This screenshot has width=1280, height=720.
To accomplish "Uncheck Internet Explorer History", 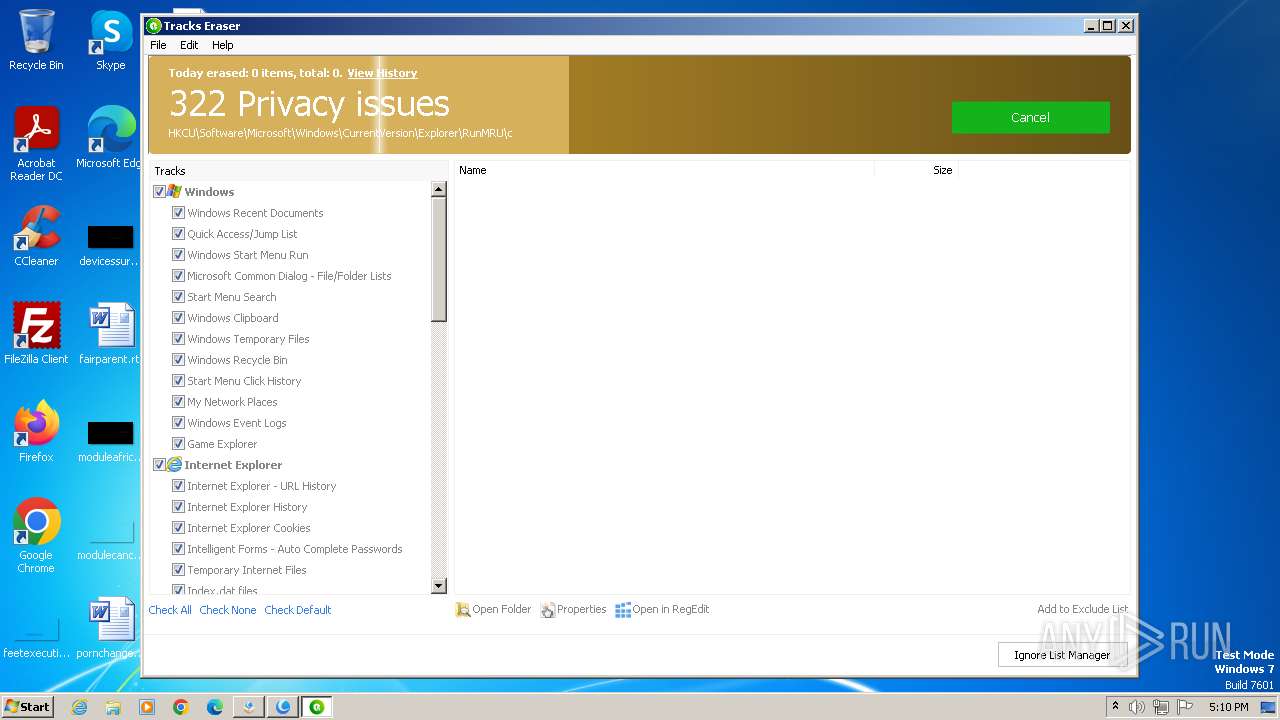I will click(178, 507).
